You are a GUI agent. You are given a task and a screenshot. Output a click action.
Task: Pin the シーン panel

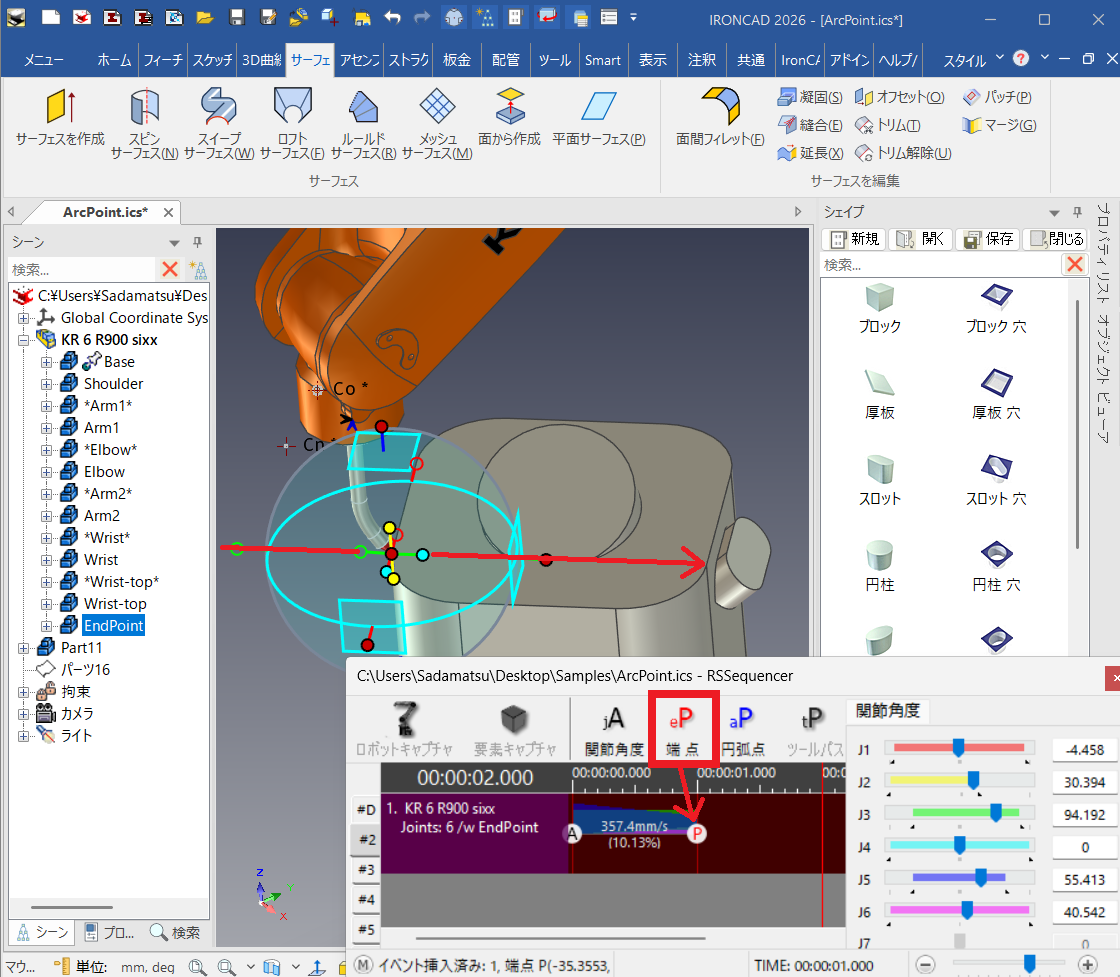pyautogui.click(x=197, y=243)
